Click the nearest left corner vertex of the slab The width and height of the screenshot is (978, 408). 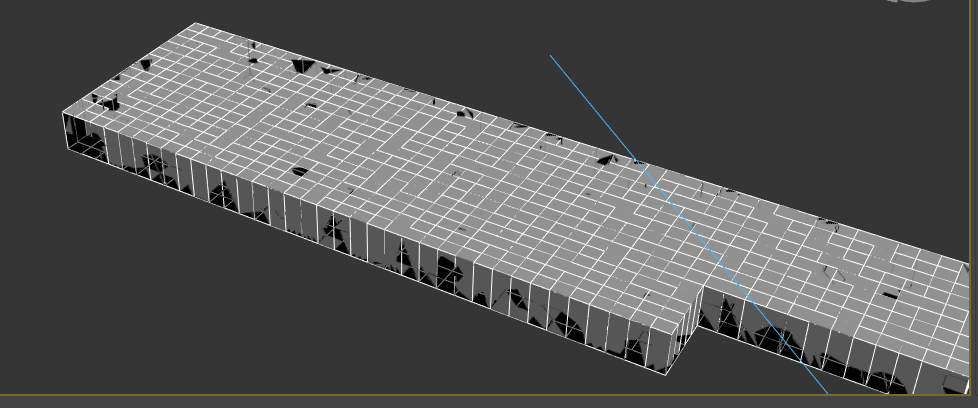pyautogui.click(x=63, y=113)
